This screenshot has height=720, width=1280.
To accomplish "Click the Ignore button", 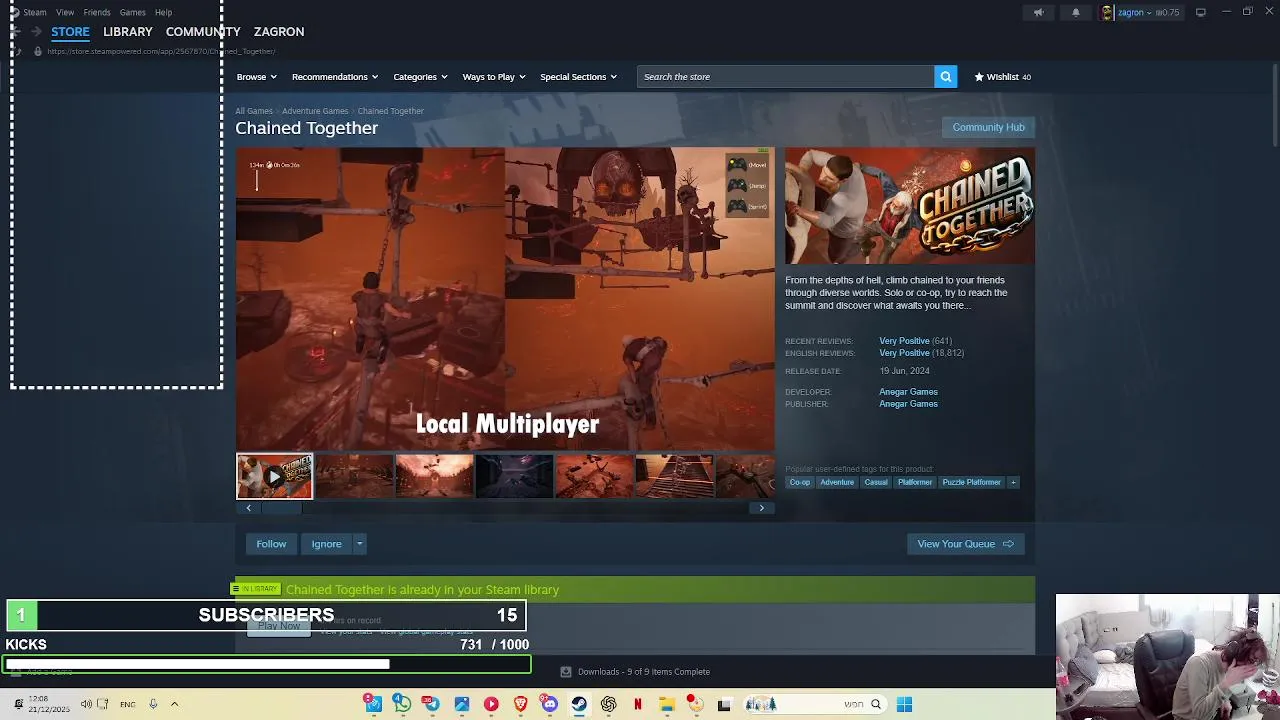I will pos(326,544).
